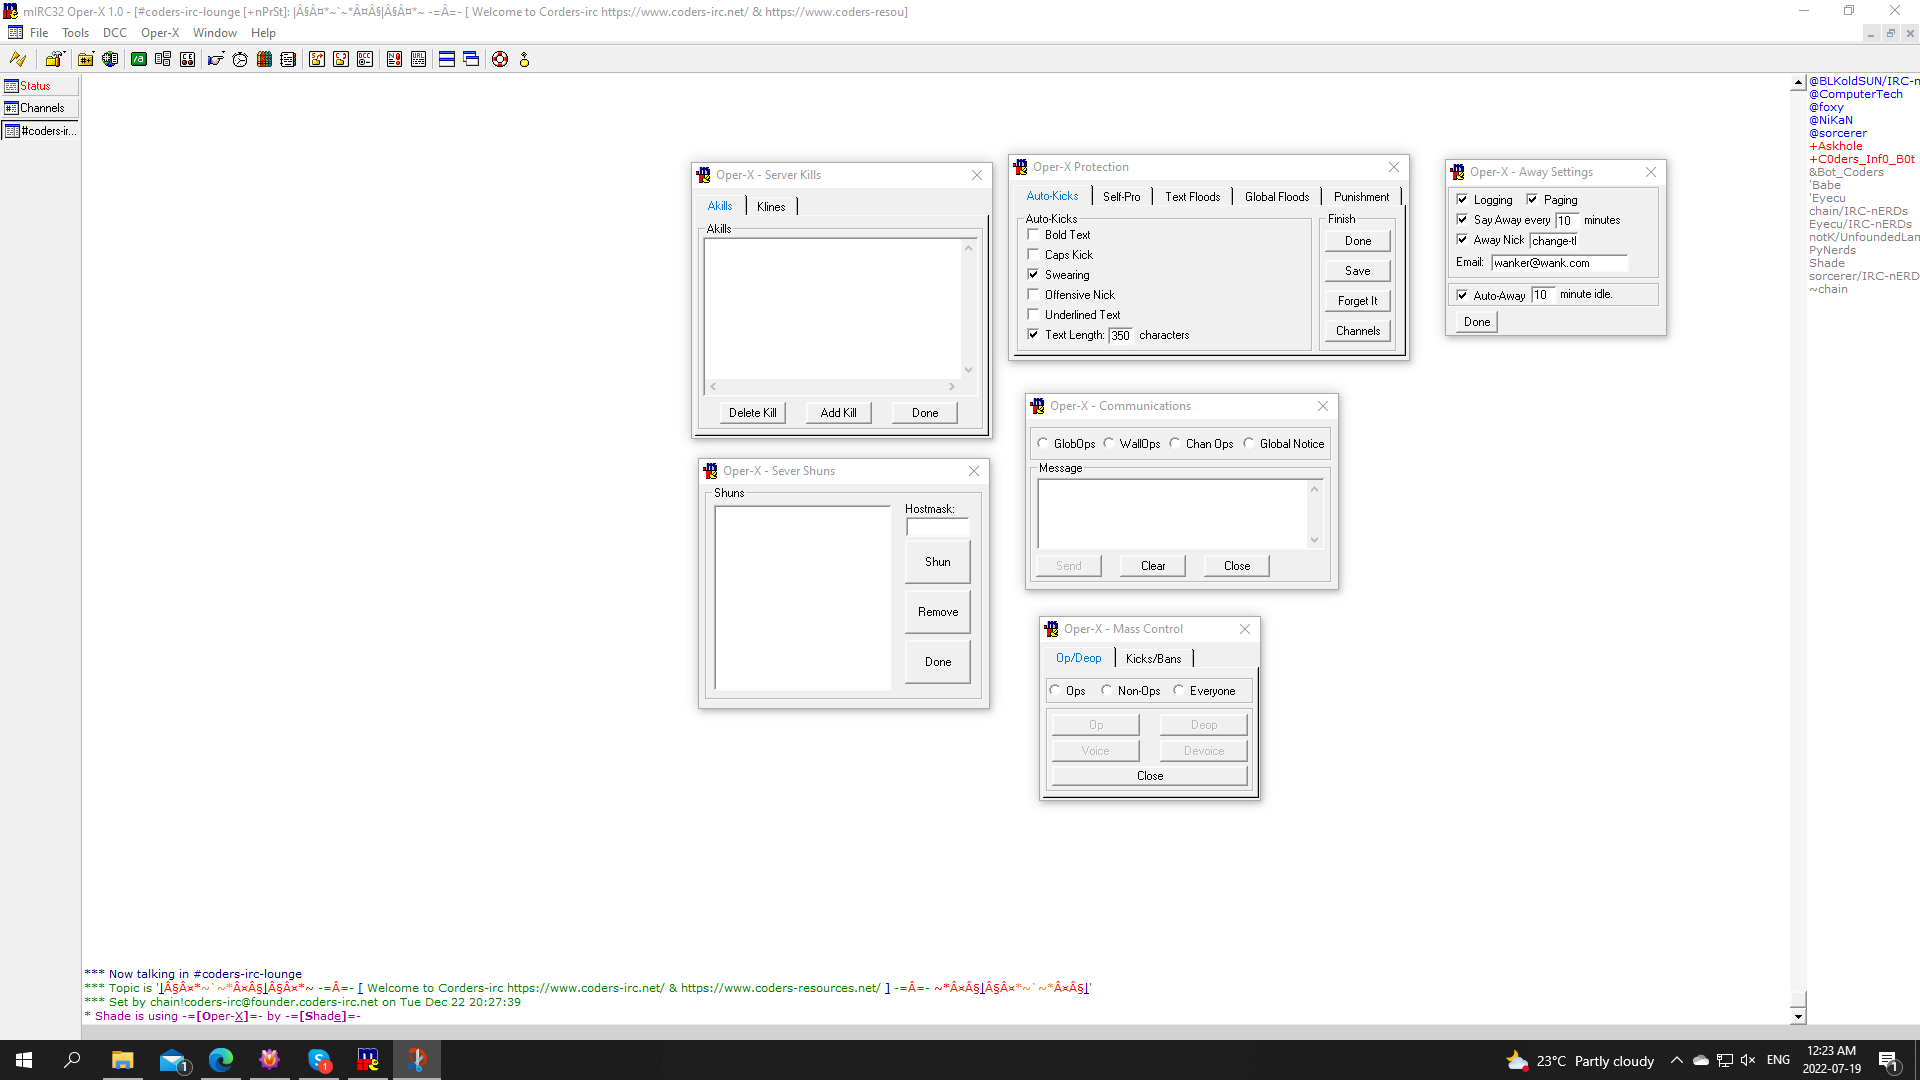Enable the Bold Text auto-kick checkbox
Image resolution: width=1920 pixels, height=1080 pixels.
(x=1034, y=235)
